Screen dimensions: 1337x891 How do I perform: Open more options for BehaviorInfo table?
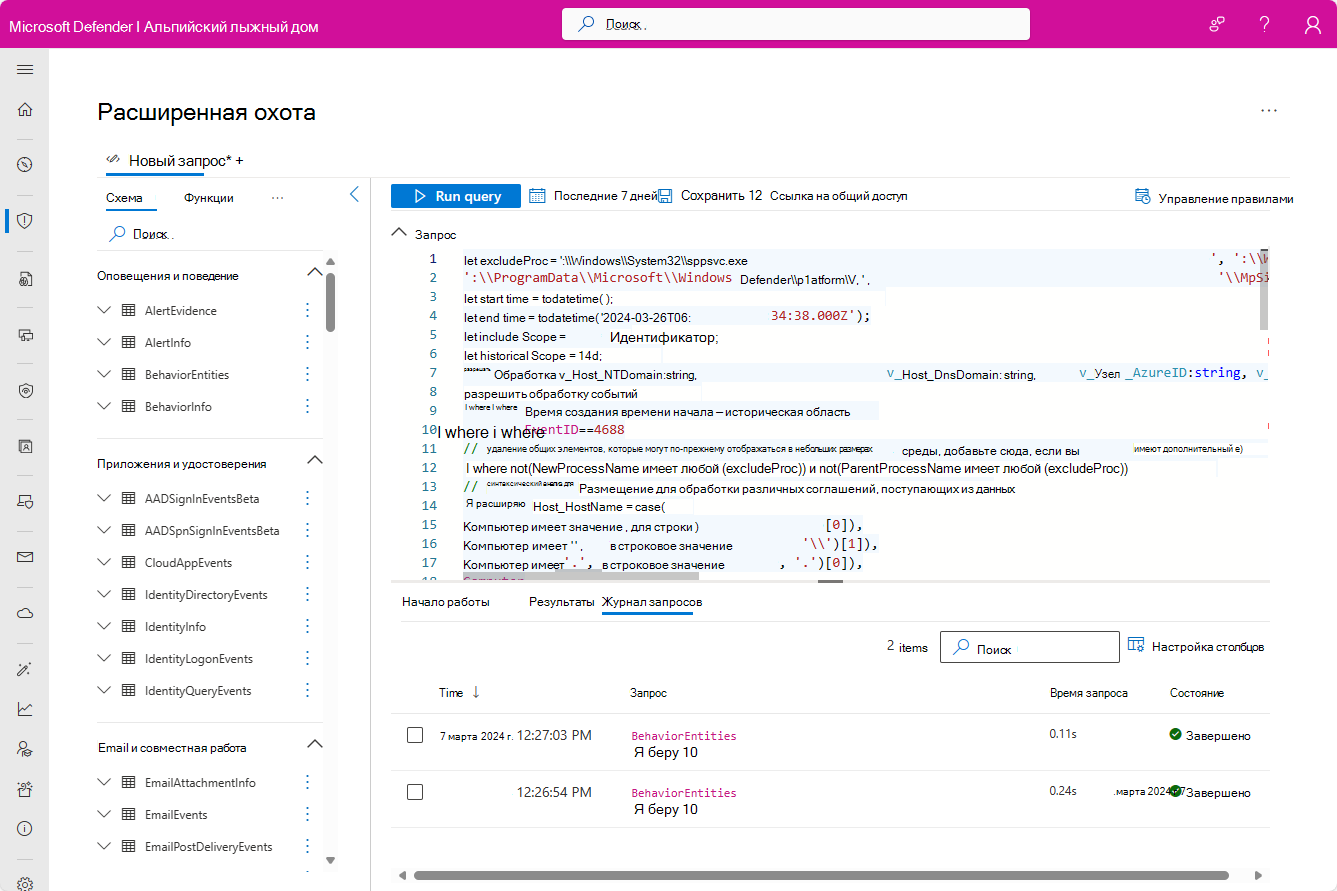click(x=307, y=407)
